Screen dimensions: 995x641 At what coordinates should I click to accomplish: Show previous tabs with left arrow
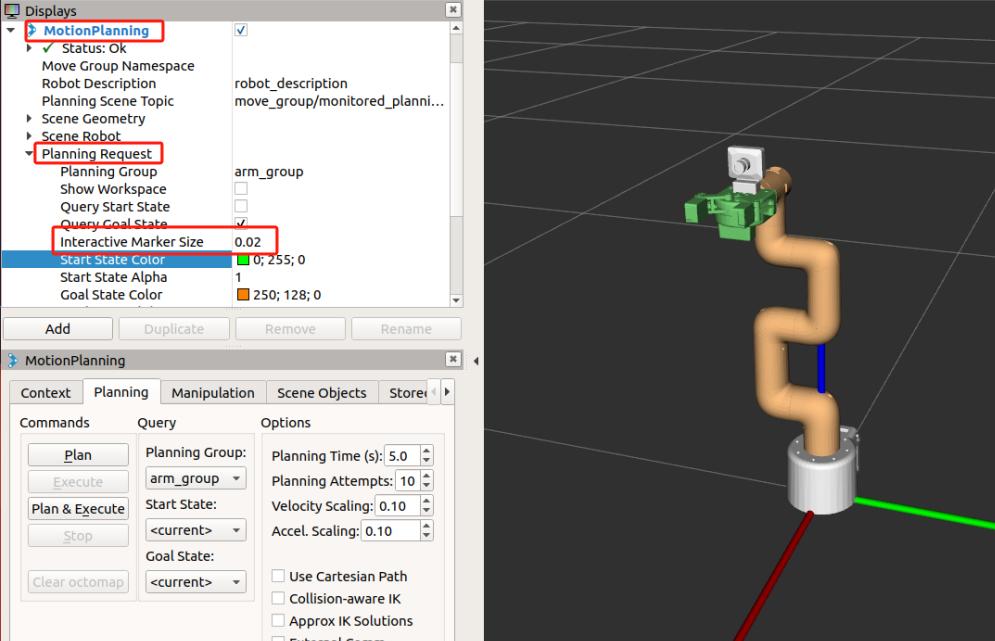pos(433,392)
